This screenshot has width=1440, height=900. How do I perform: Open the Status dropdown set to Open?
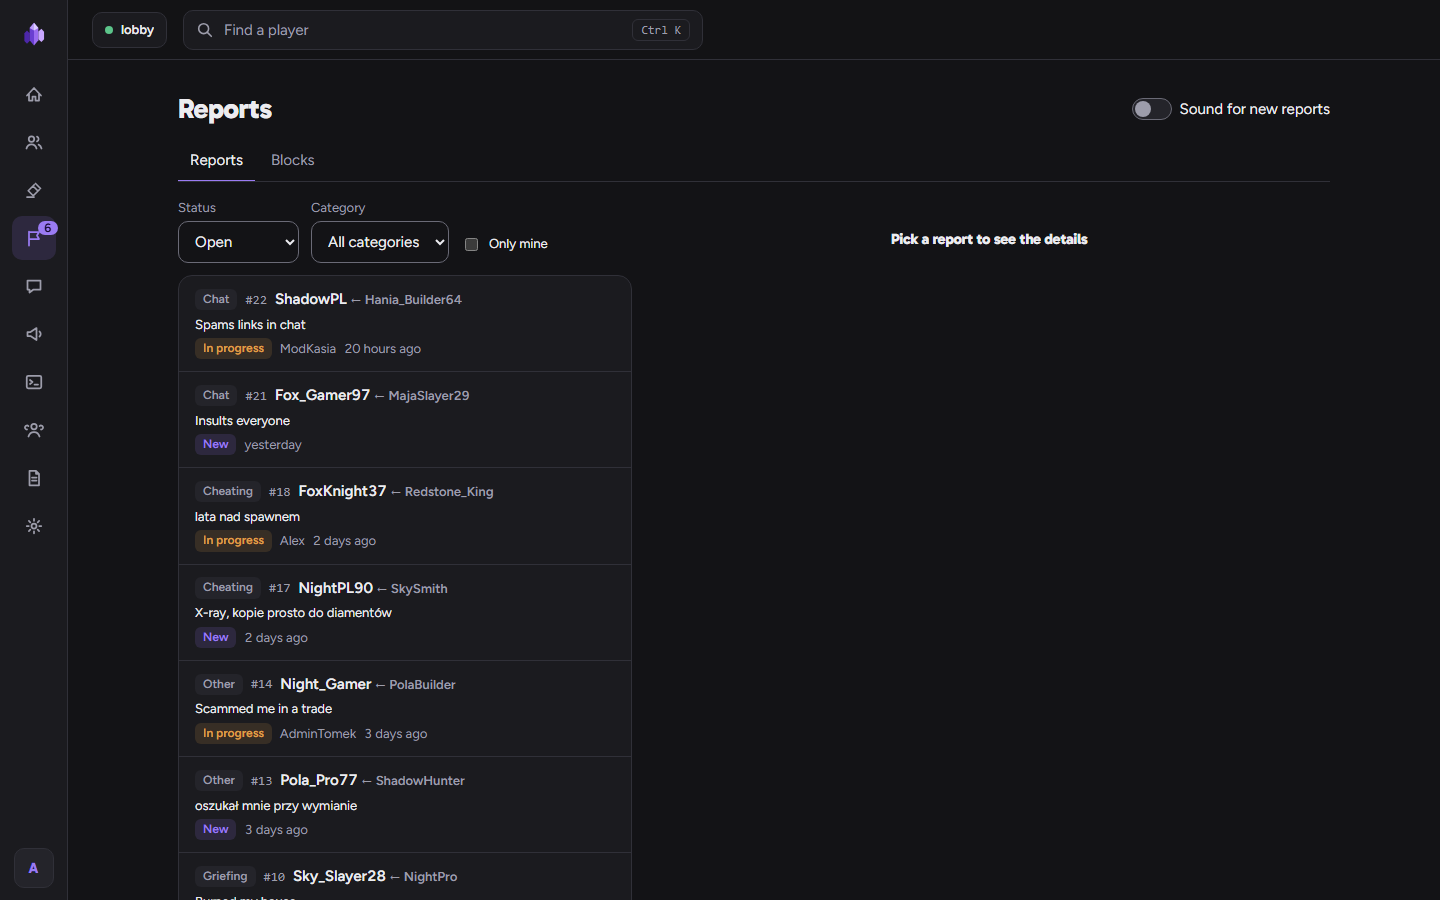[238, 242]
